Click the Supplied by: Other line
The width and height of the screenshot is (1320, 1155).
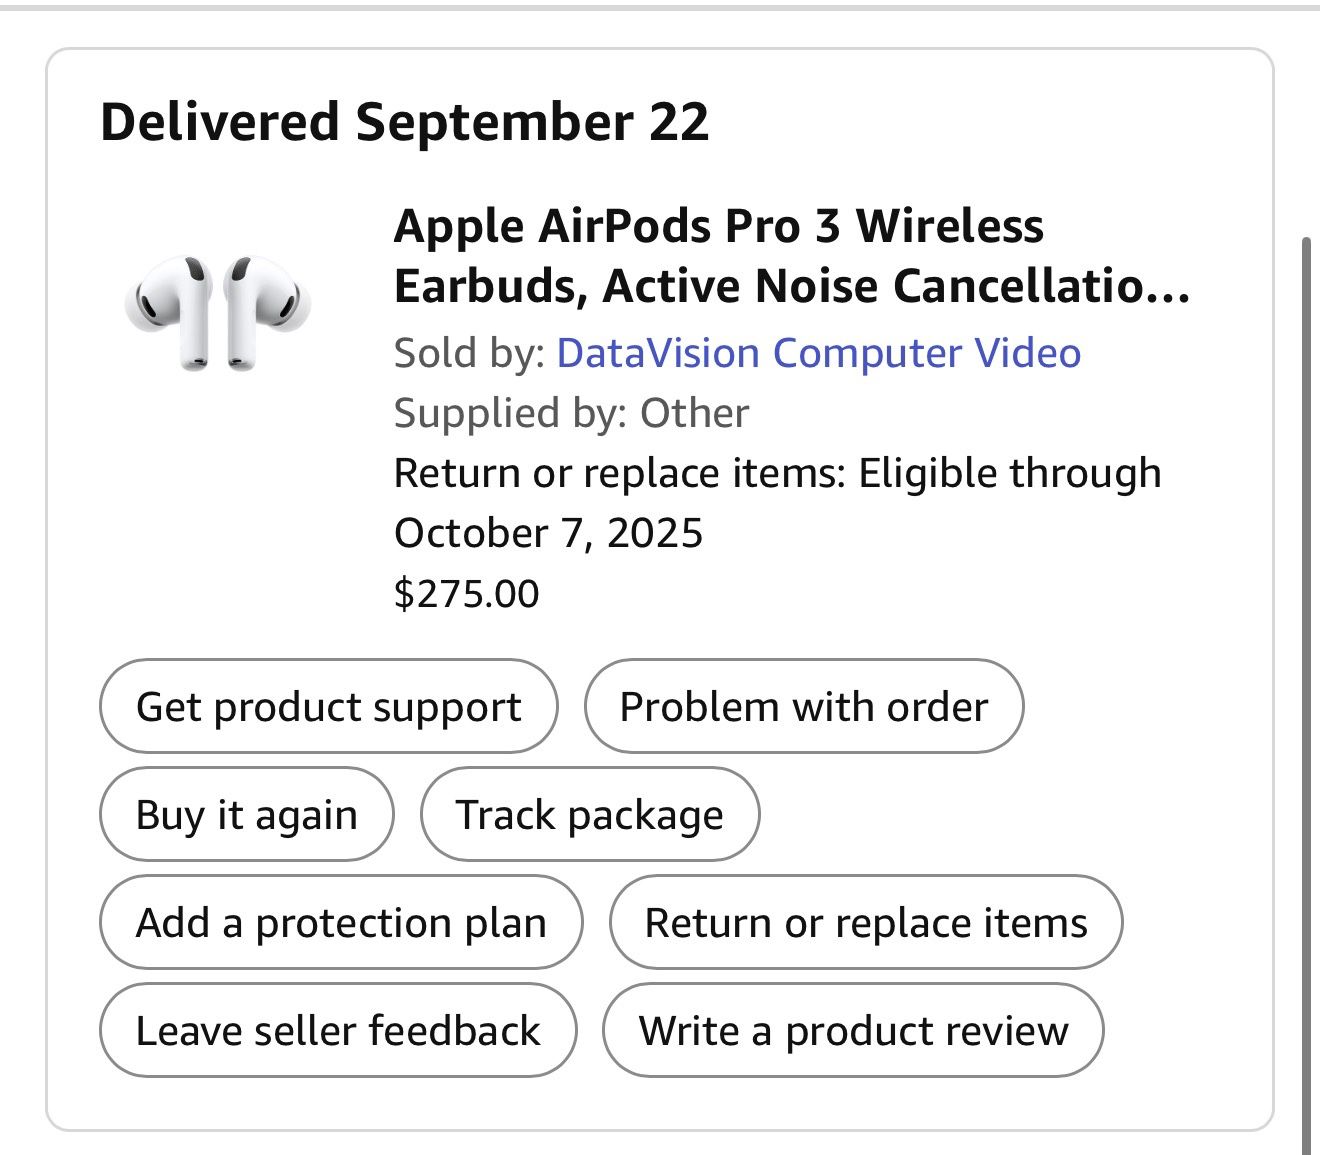[571, 413]
